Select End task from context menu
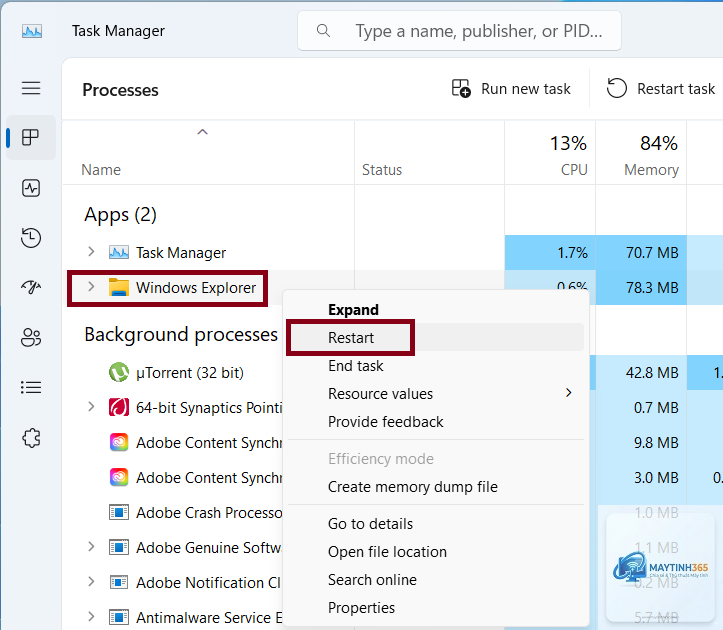The height and width of the screenshot is (630, 723). coord(436,366)
